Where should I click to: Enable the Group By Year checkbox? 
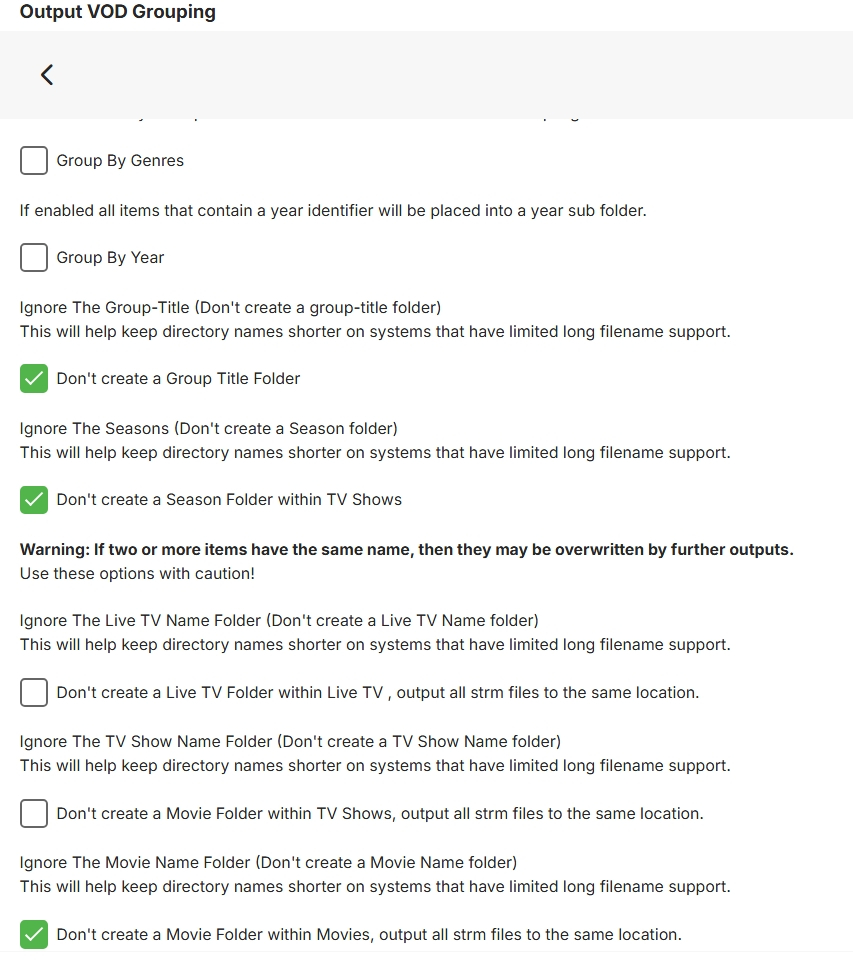pyautogui.click(x=33, y=257)
